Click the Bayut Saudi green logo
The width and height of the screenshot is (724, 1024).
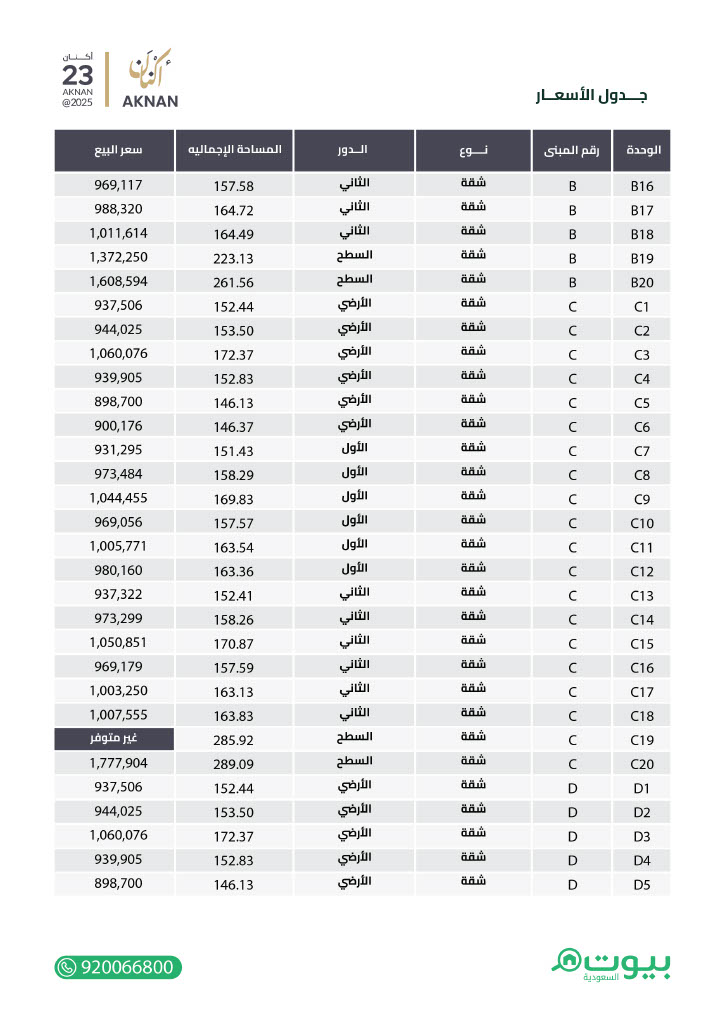(x=610, y=965)
